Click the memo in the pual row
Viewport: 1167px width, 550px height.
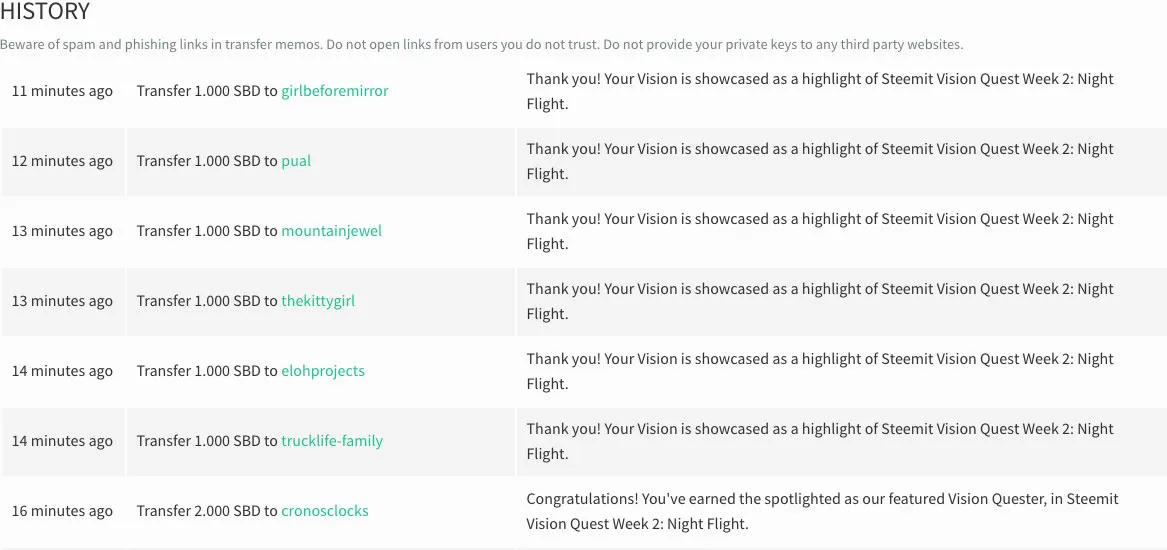tap(820, 162)
